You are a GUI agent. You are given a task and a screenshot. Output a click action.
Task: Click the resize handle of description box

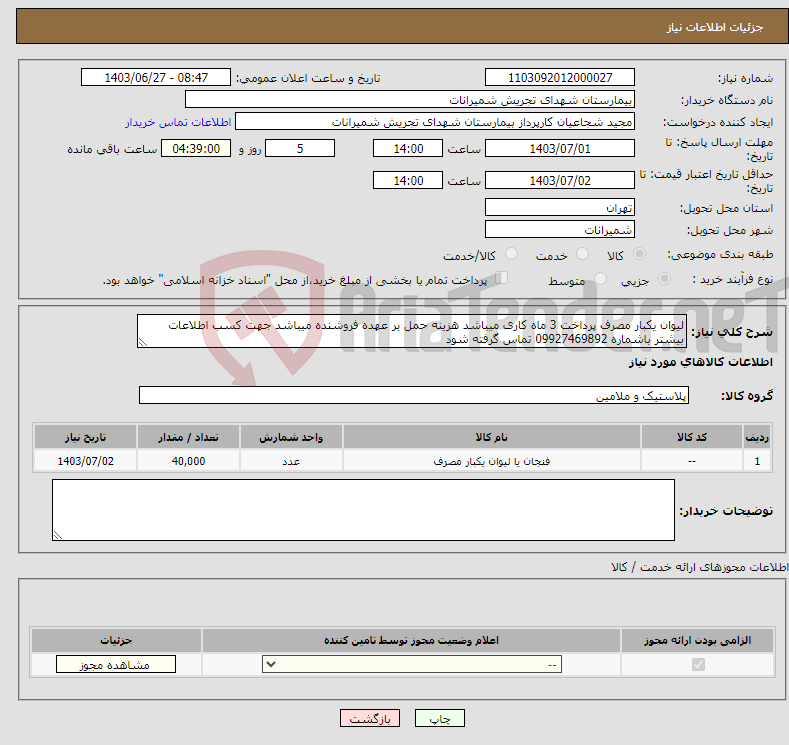142,343
